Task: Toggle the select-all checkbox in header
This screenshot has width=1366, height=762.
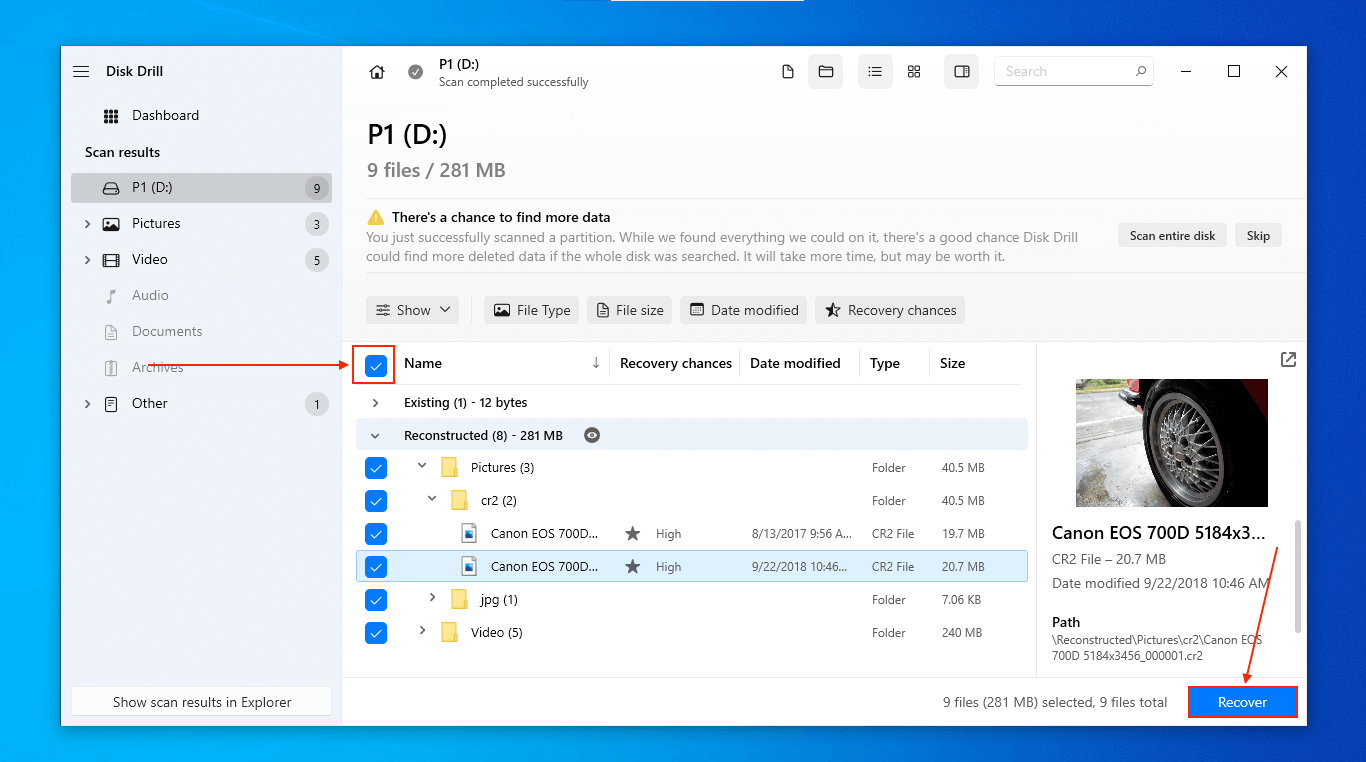Action: point(376,365)
